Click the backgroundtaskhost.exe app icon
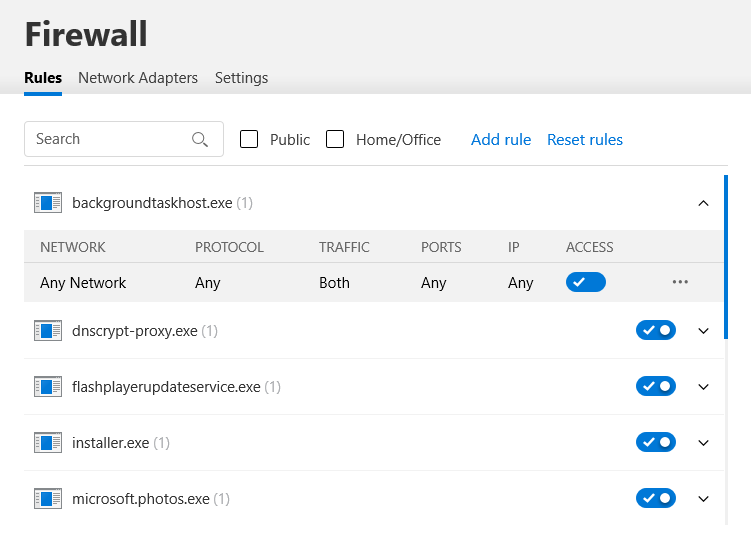The width and height of the screenshot is (751, 547). (48, 203)
